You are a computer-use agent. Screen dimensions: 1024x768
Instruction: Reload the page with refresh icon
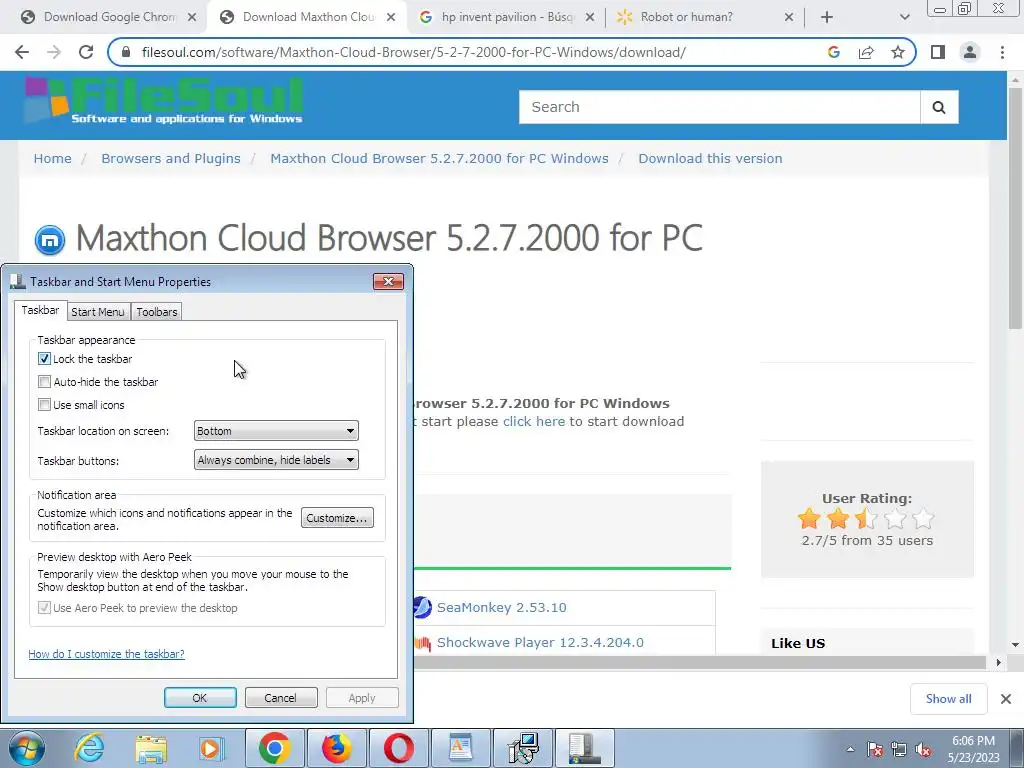86,52
